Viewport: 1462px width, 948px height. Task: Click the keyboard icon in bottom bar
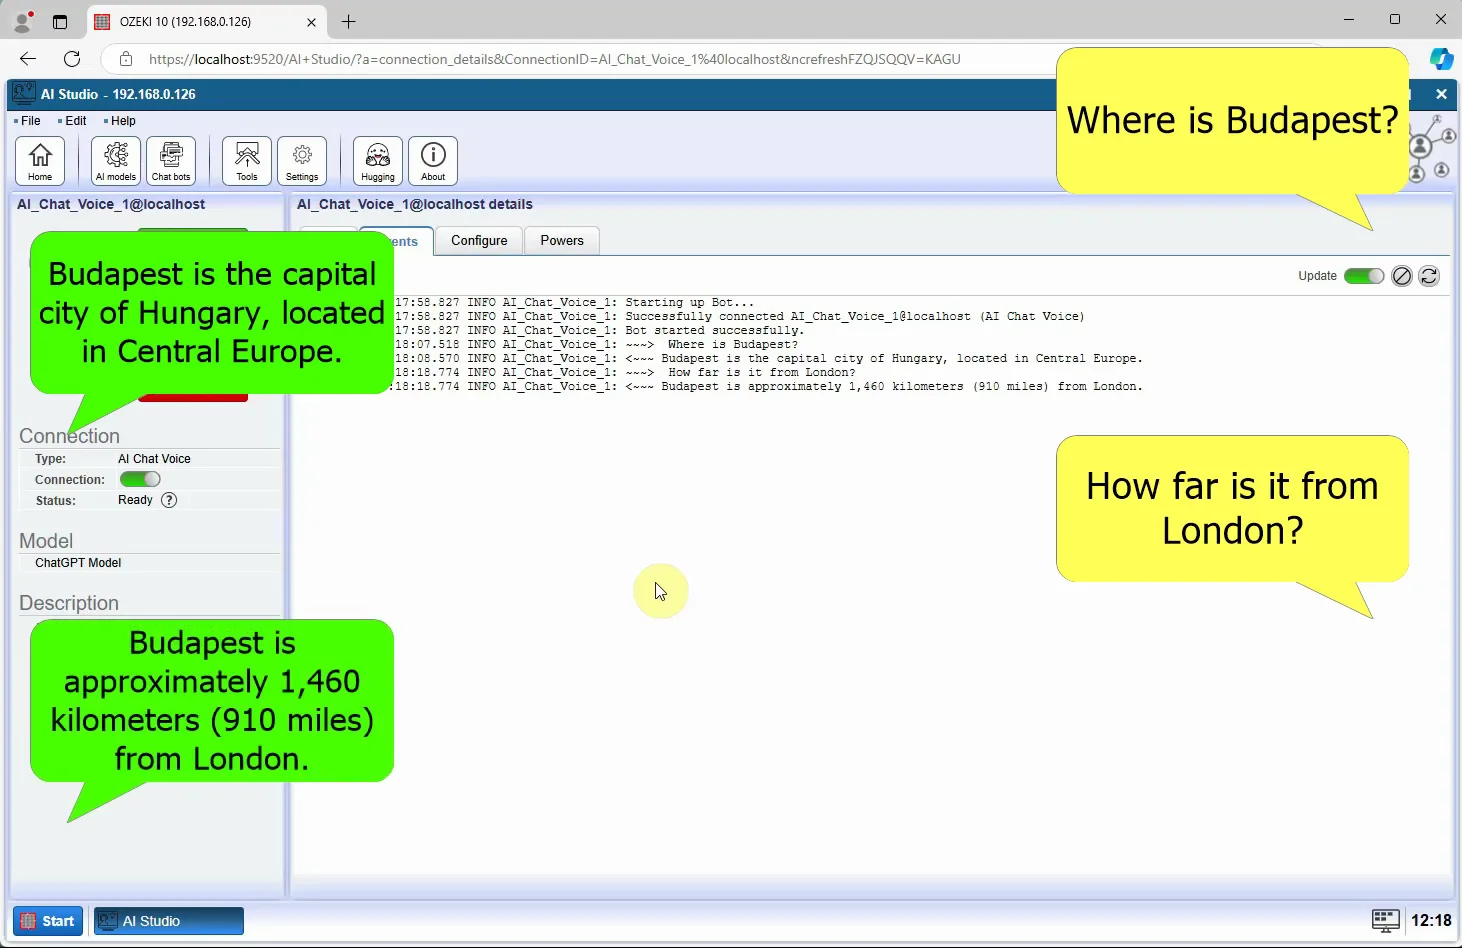tap(1385, 921)
